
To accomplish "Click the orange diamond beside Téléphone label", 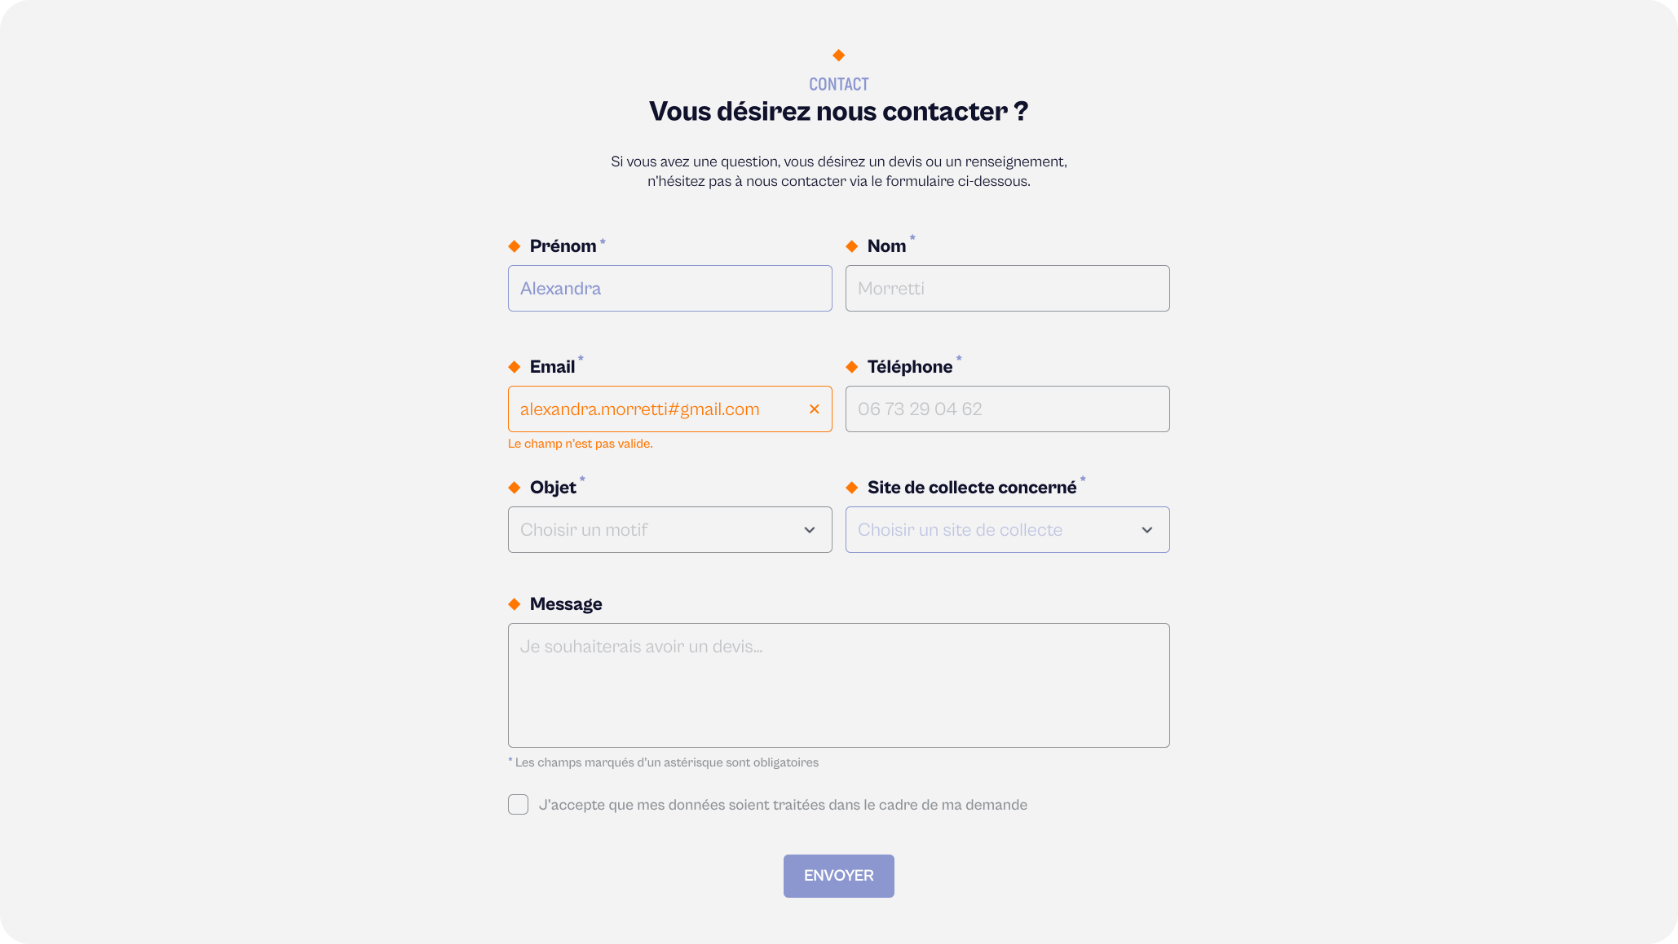I will click(x=852, y=367).
